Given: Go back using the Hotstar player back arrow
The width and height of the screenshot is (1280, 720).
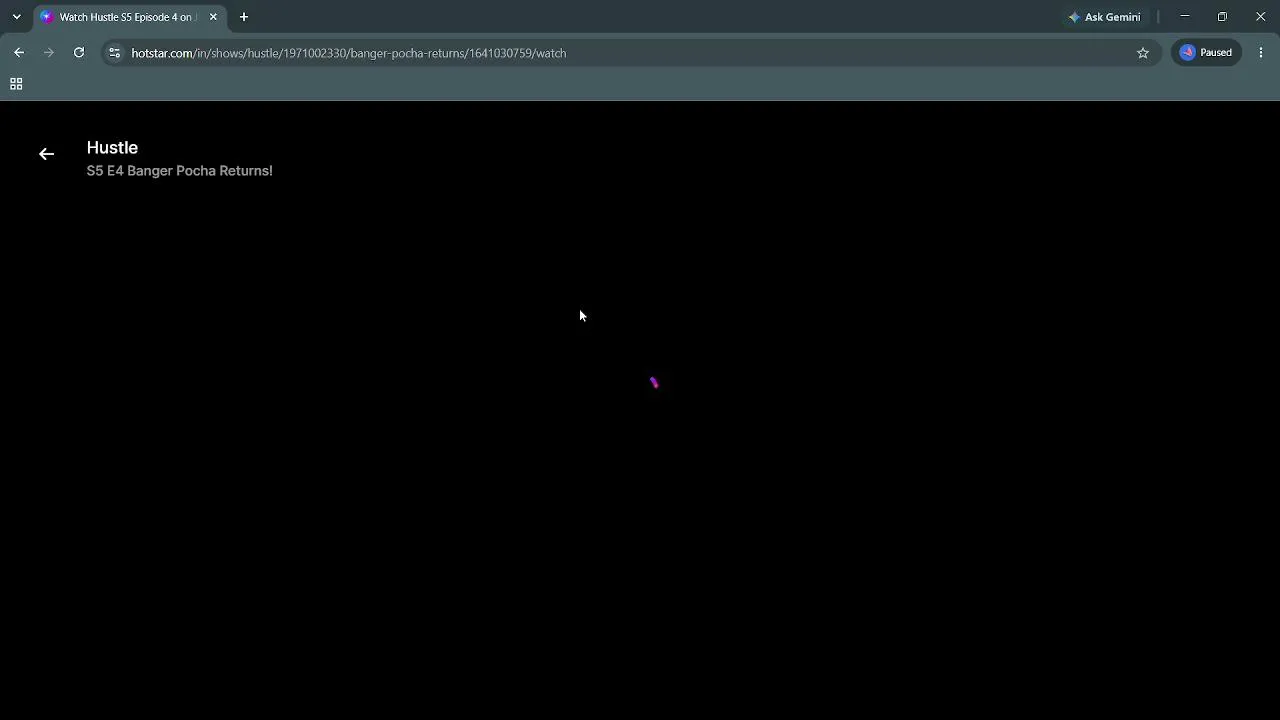Looking at the screenshot, I should point(46,154).
